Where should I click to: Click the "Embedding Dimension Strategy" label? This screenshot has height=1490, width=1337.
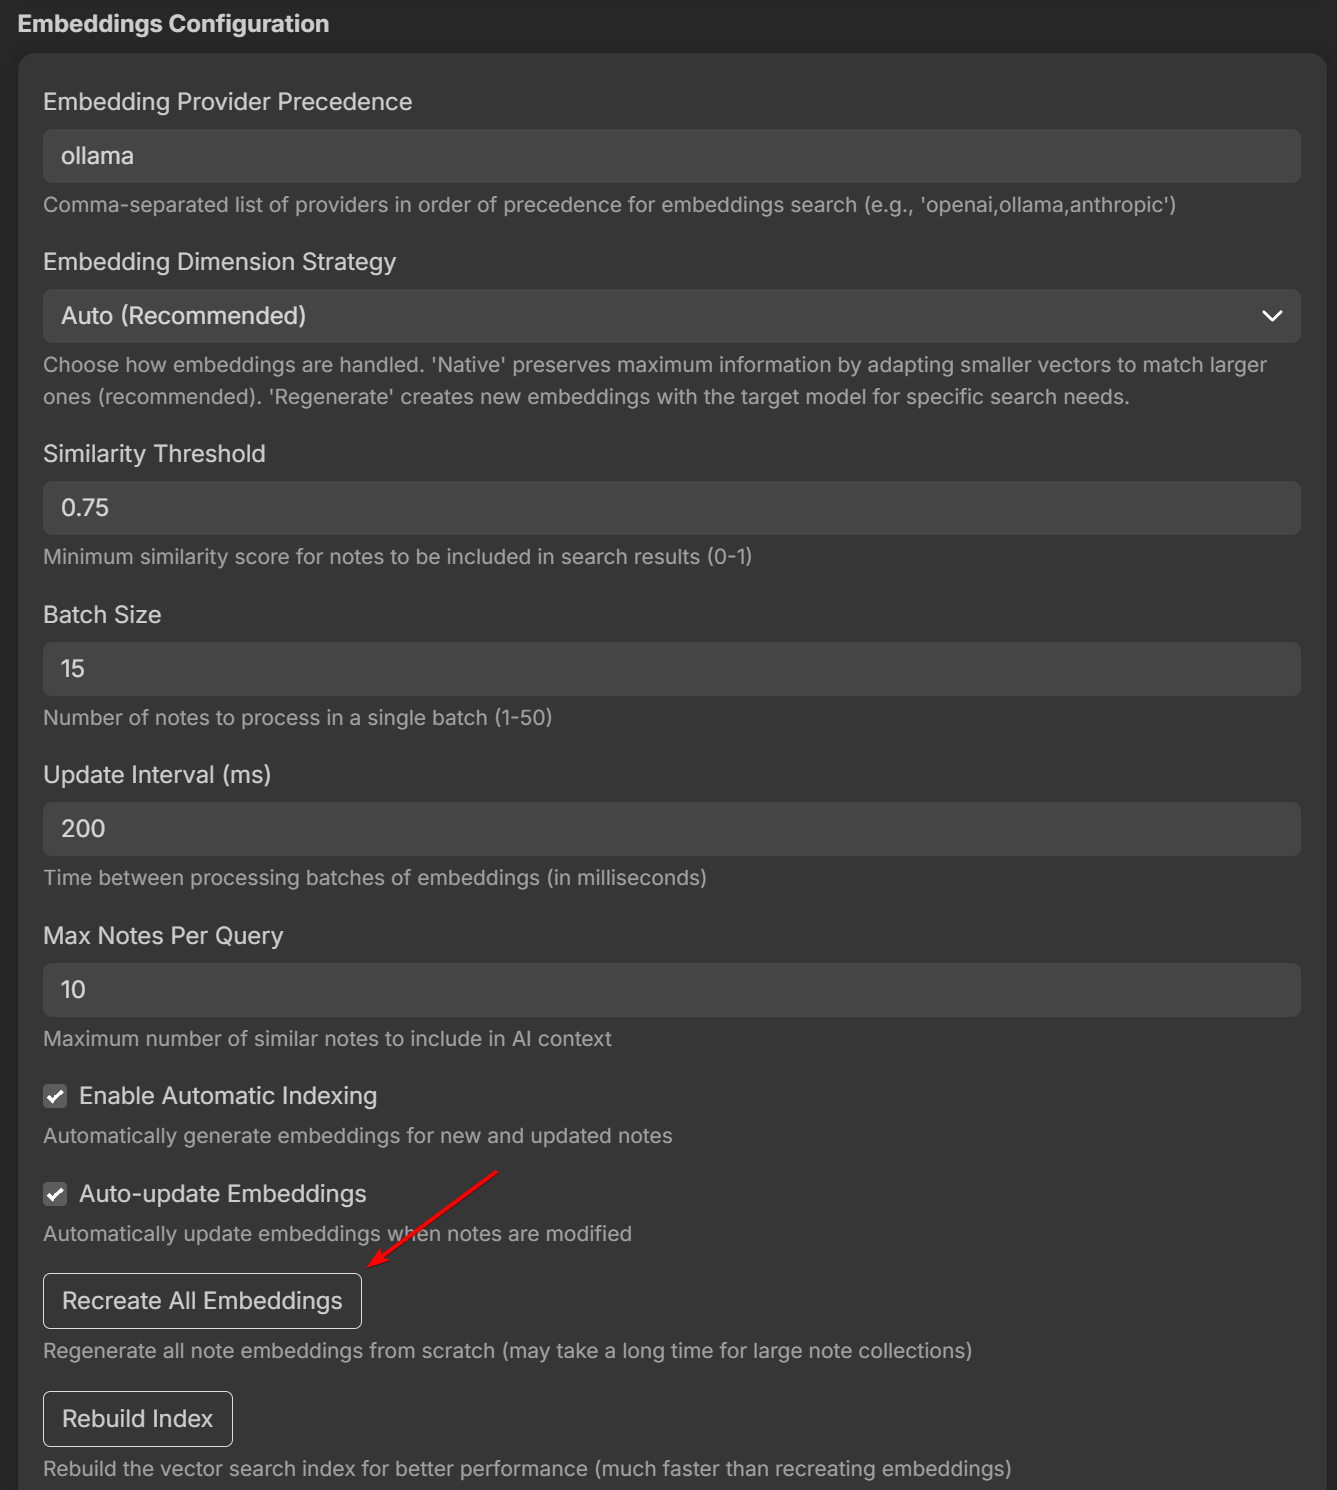click(219, 262)
